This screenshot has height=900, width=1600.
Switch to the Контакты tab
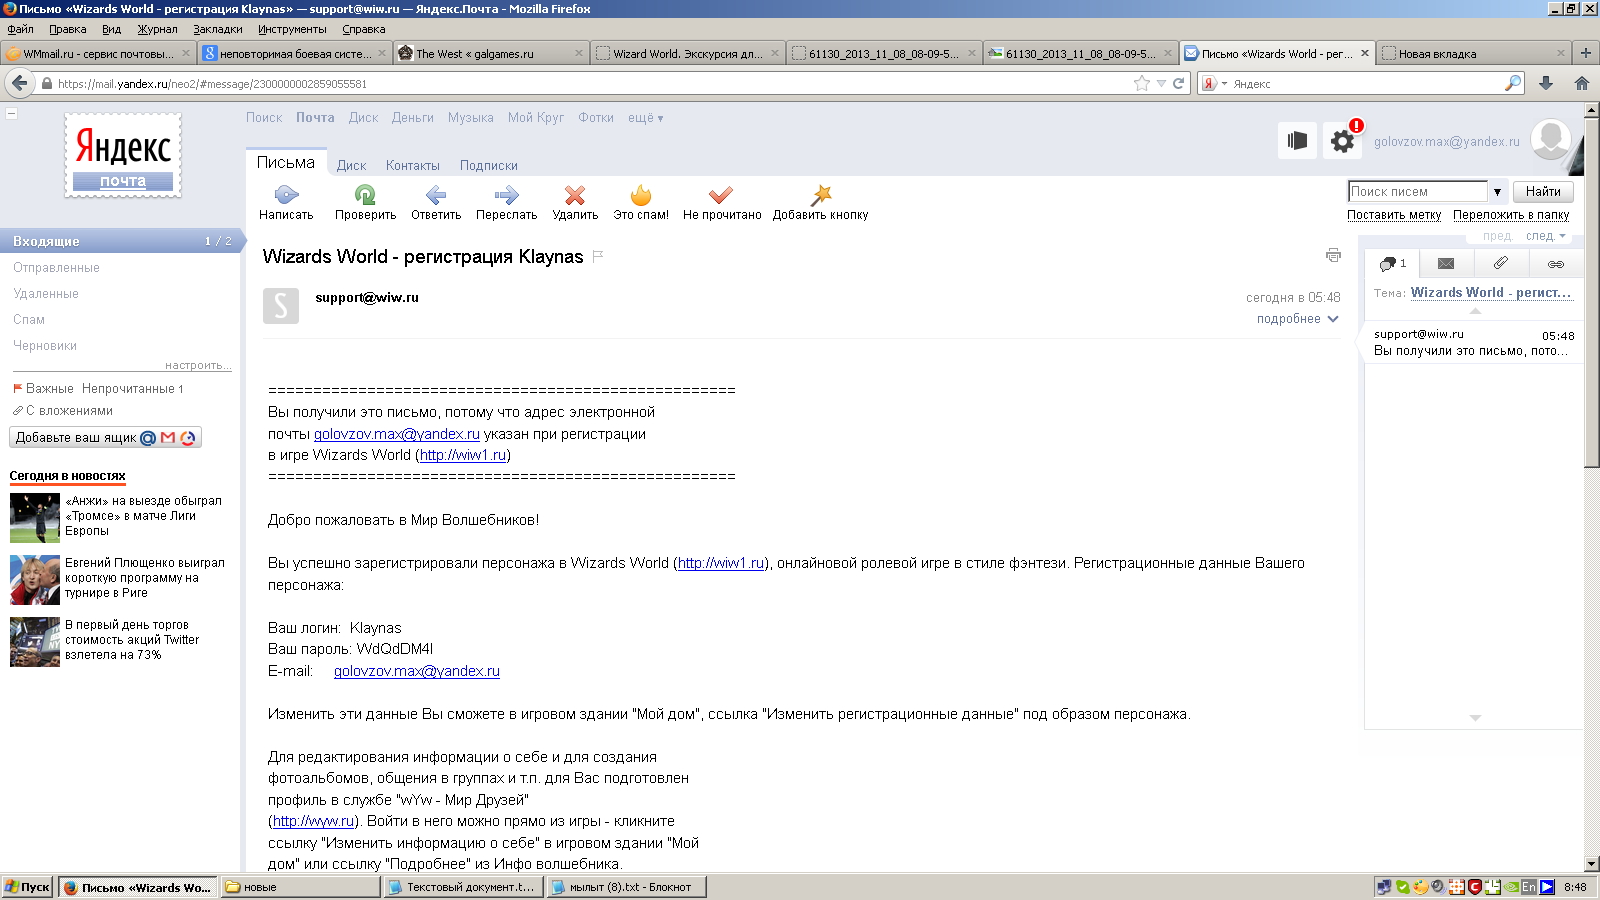click(x=413, y=166)
